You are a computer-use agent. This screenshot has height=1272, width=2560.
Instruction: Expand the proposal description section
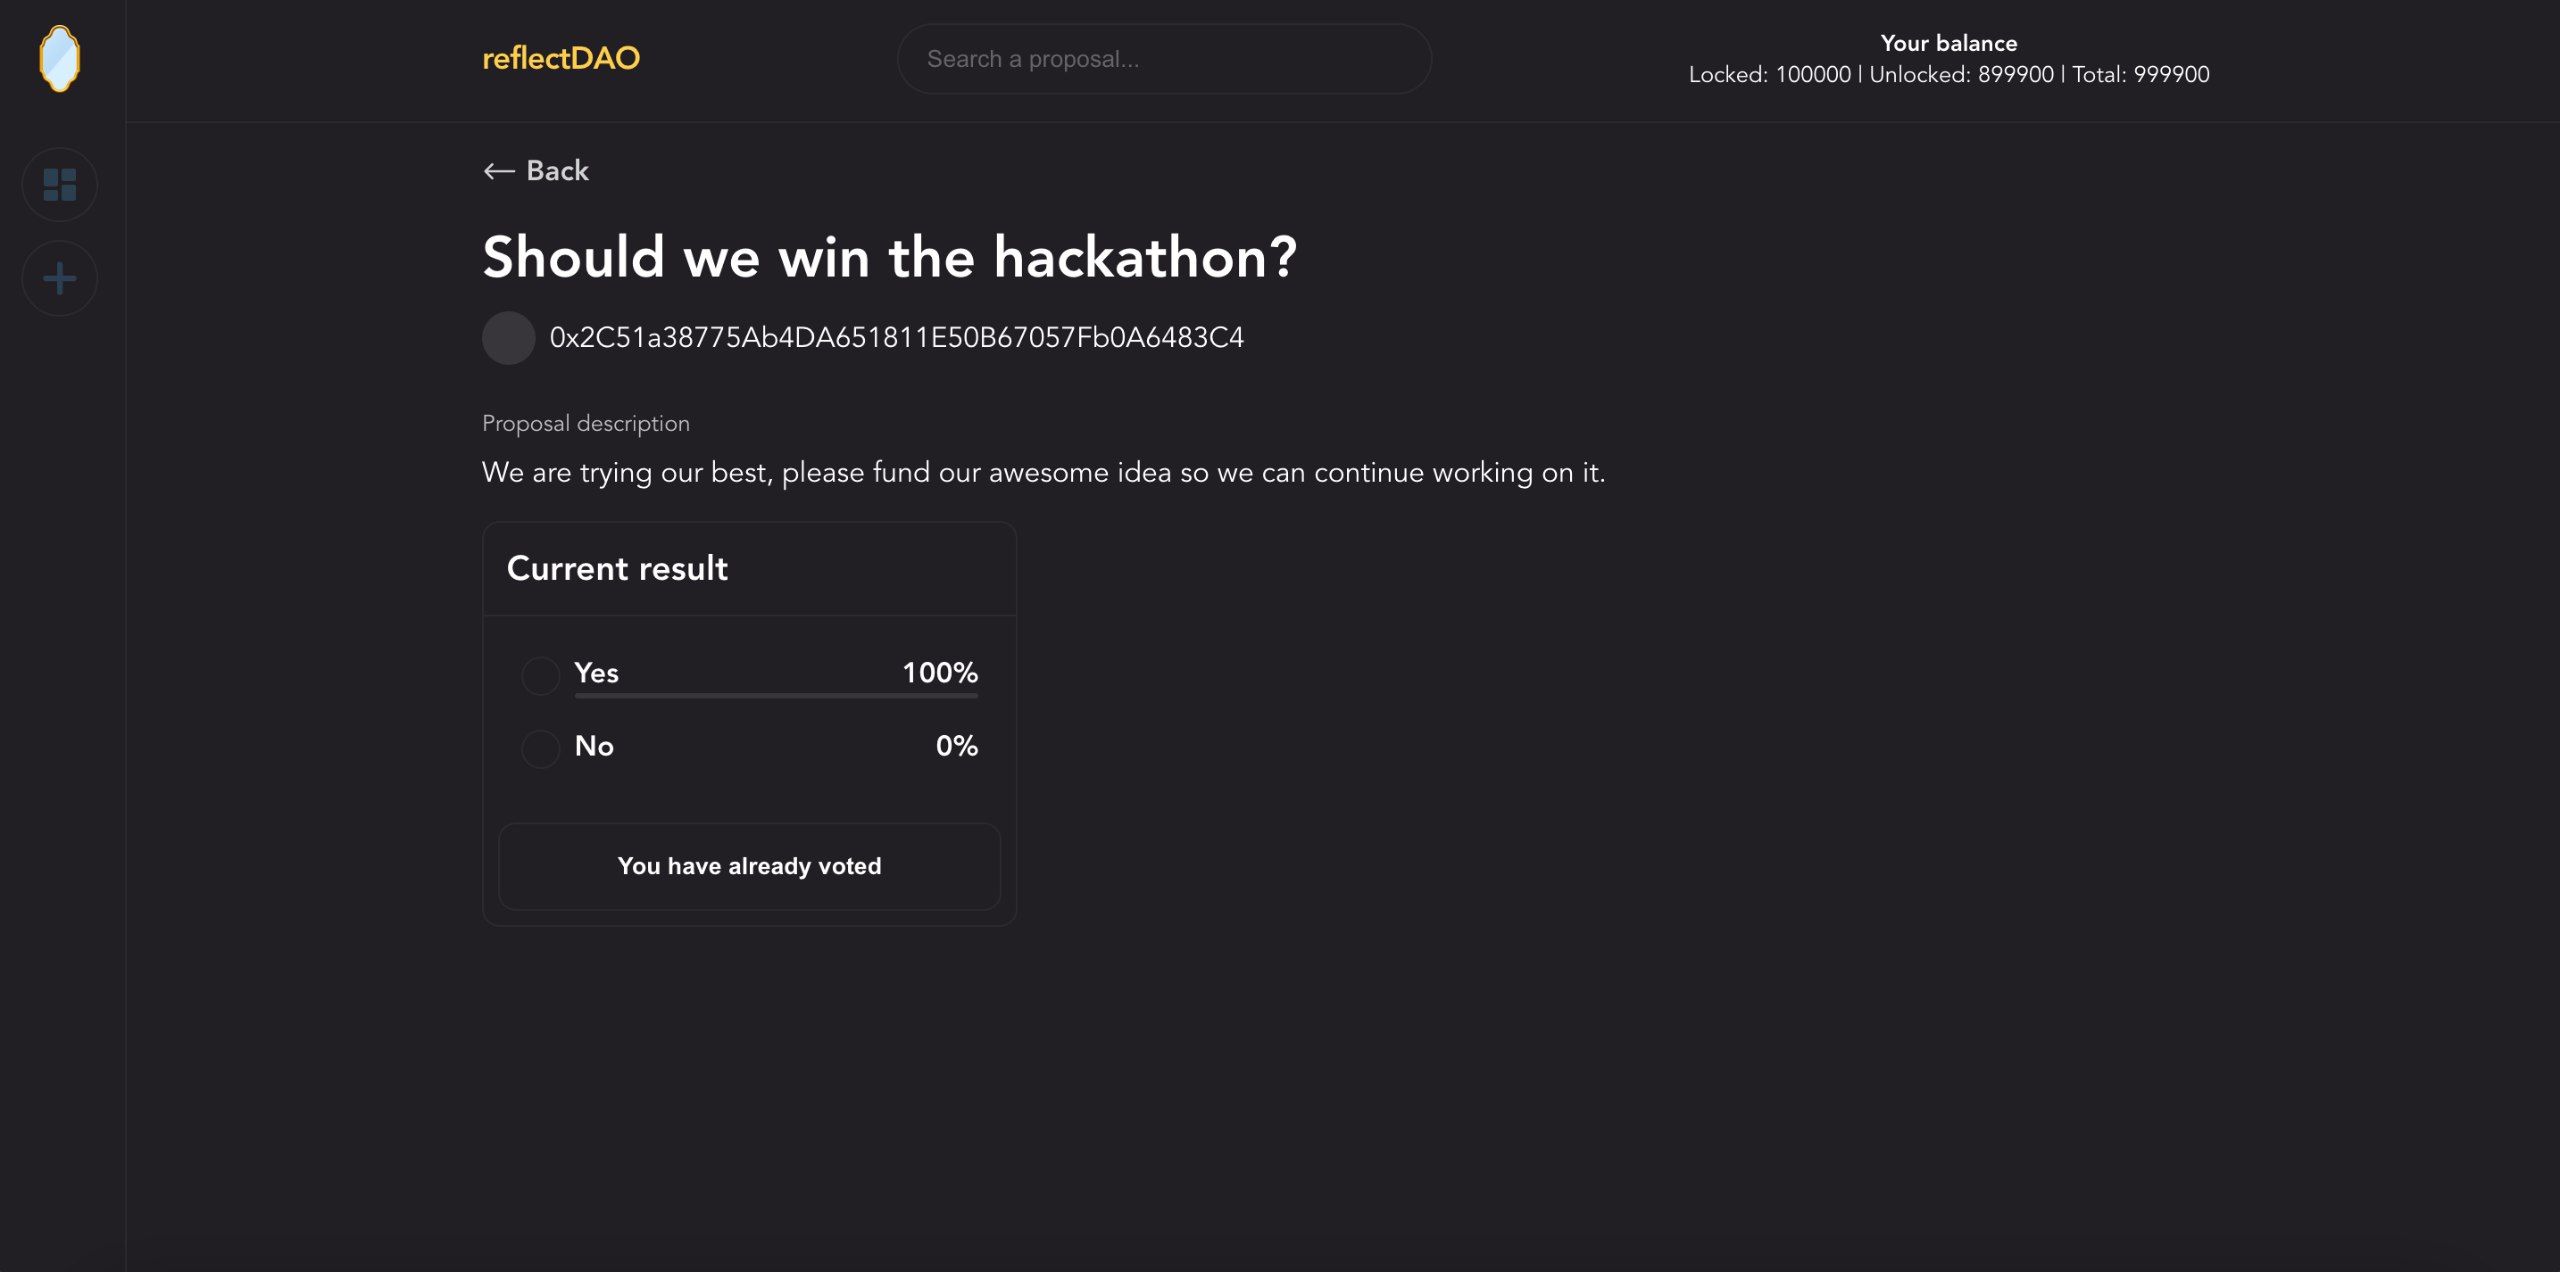[x=584, y=423]
